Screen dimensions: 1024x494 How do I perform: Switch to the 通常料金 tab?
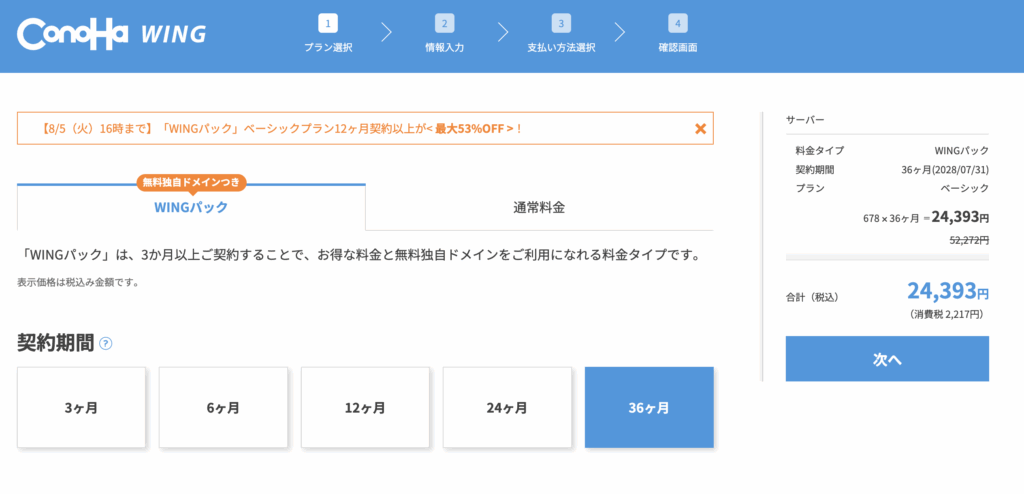pos(539,208)
